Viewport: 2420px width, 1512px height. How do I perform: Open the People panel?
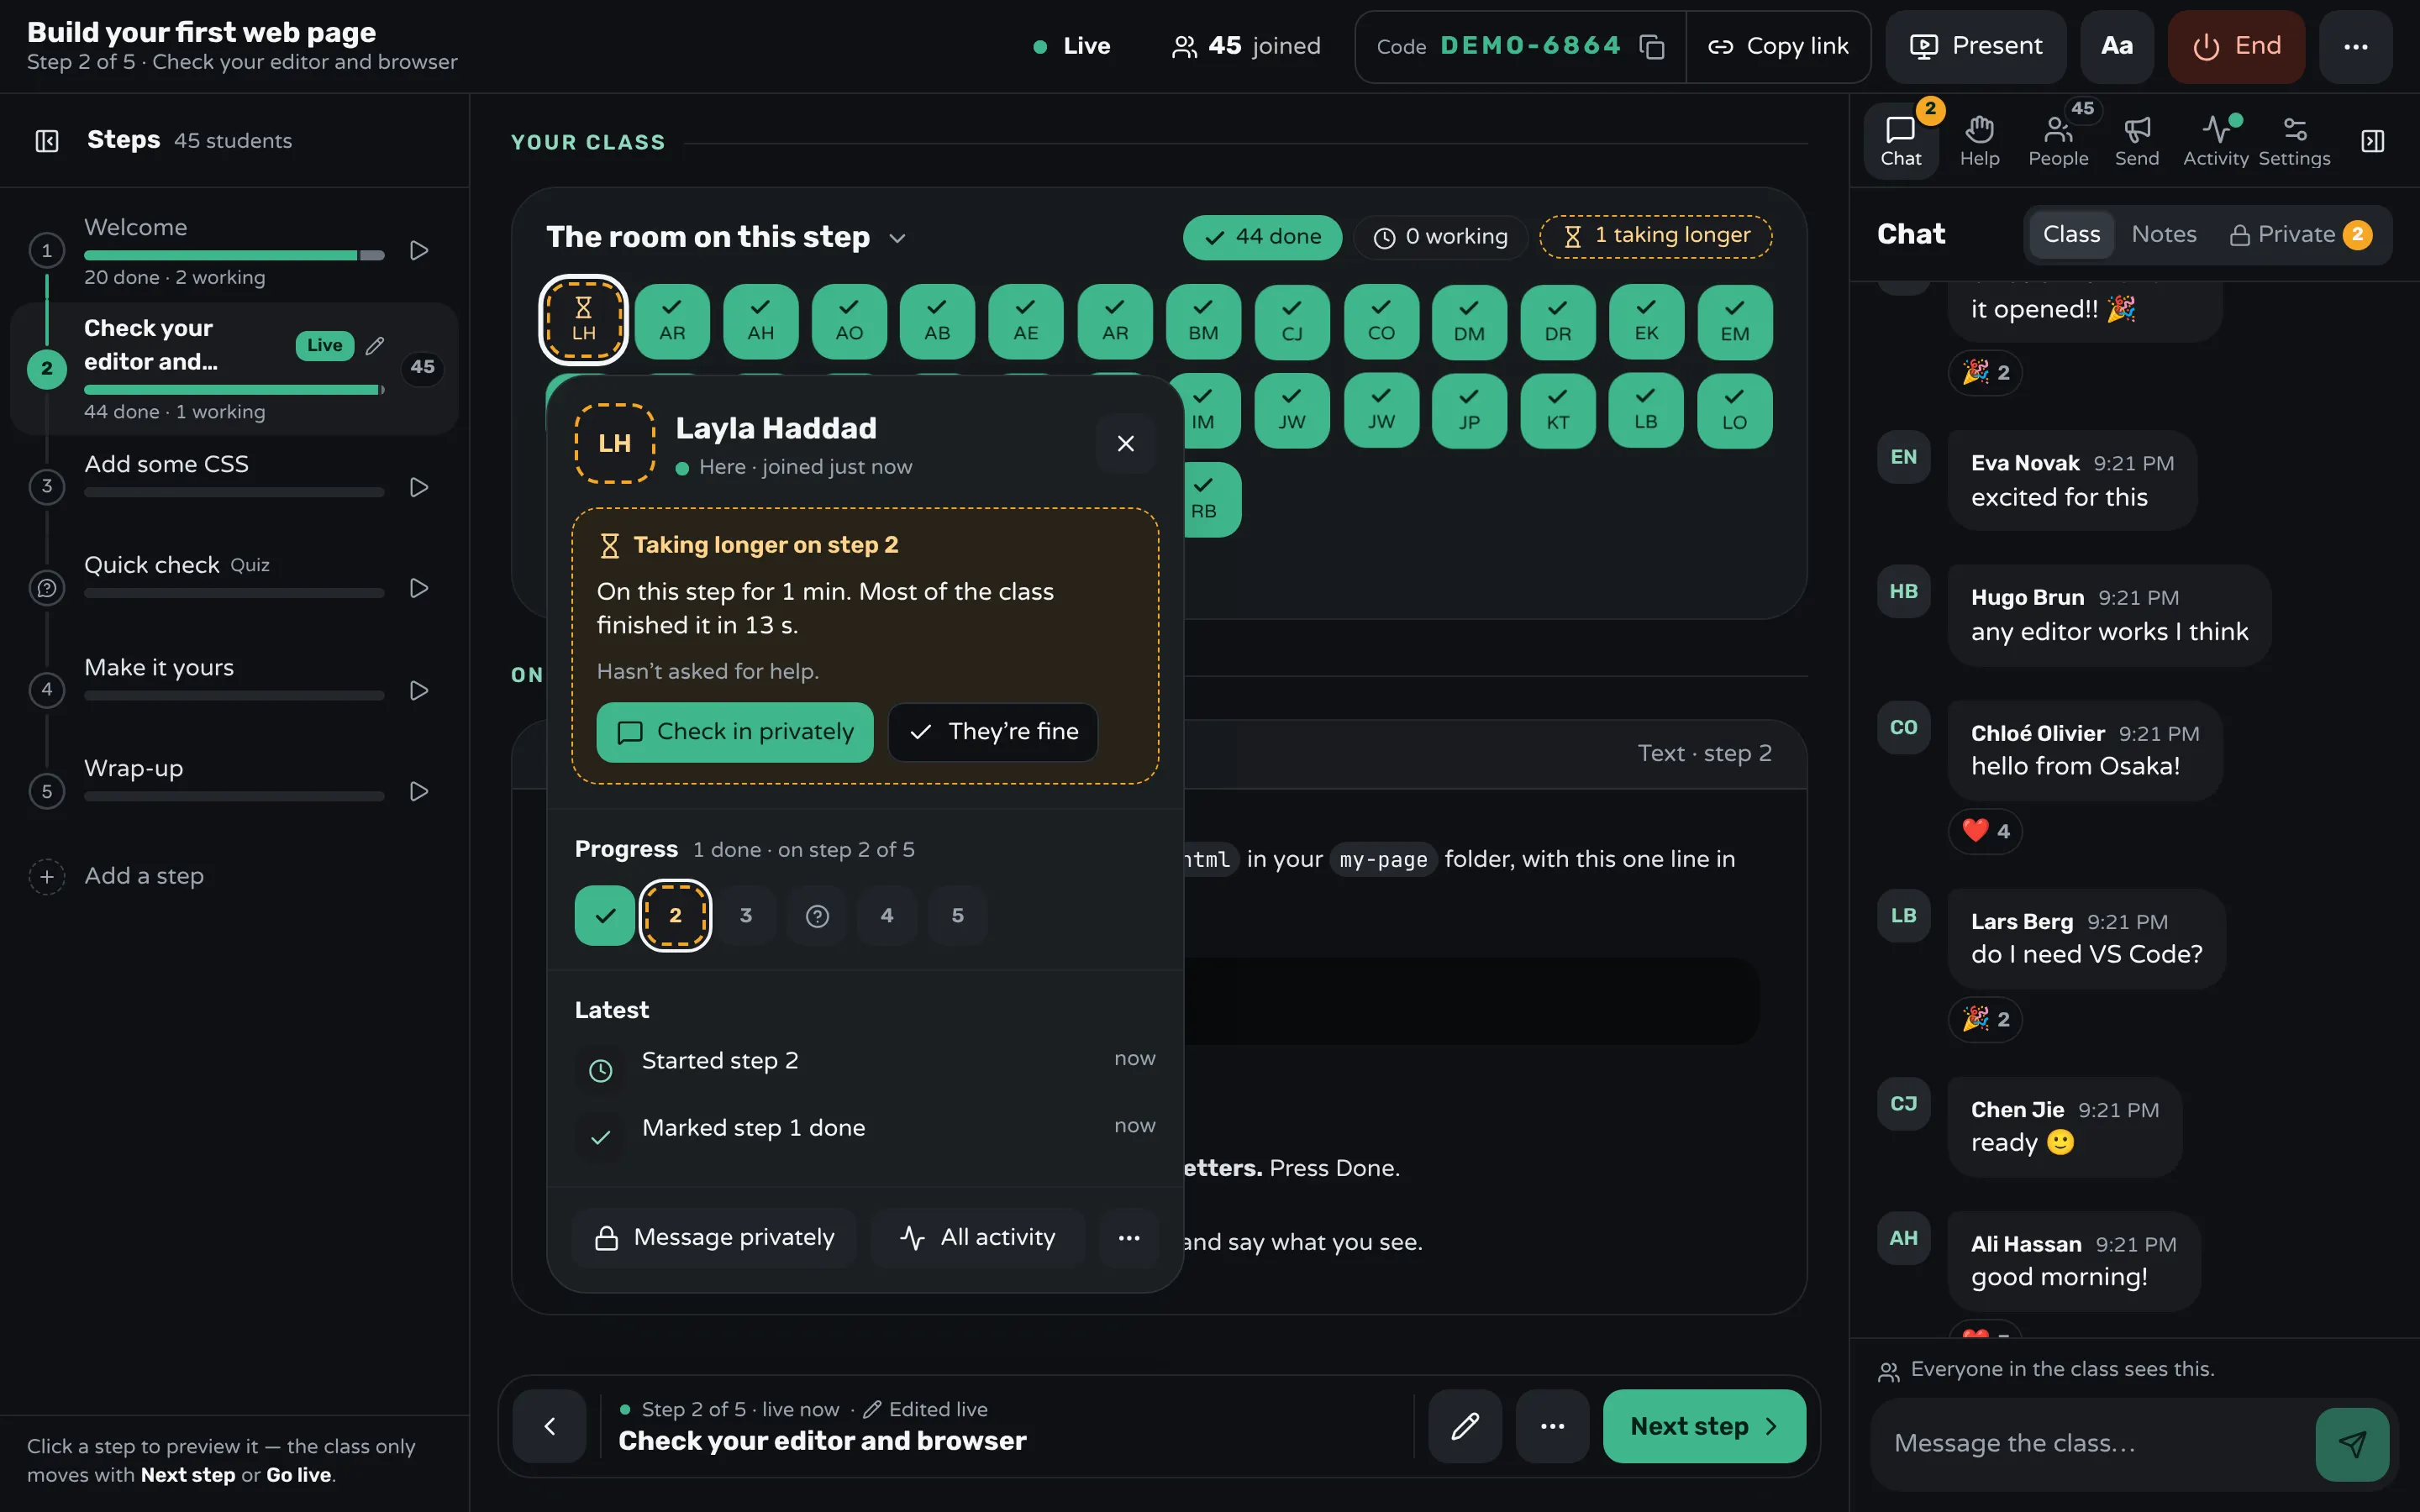(2058, 141)
